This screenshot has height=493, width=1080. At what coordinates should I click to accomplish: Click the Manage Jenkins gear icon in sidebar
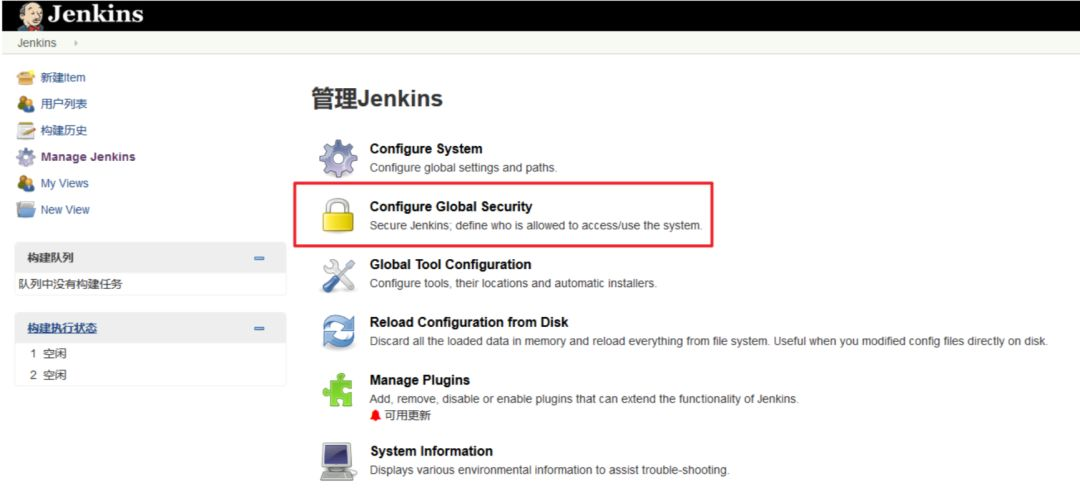[x=25, y=157]
